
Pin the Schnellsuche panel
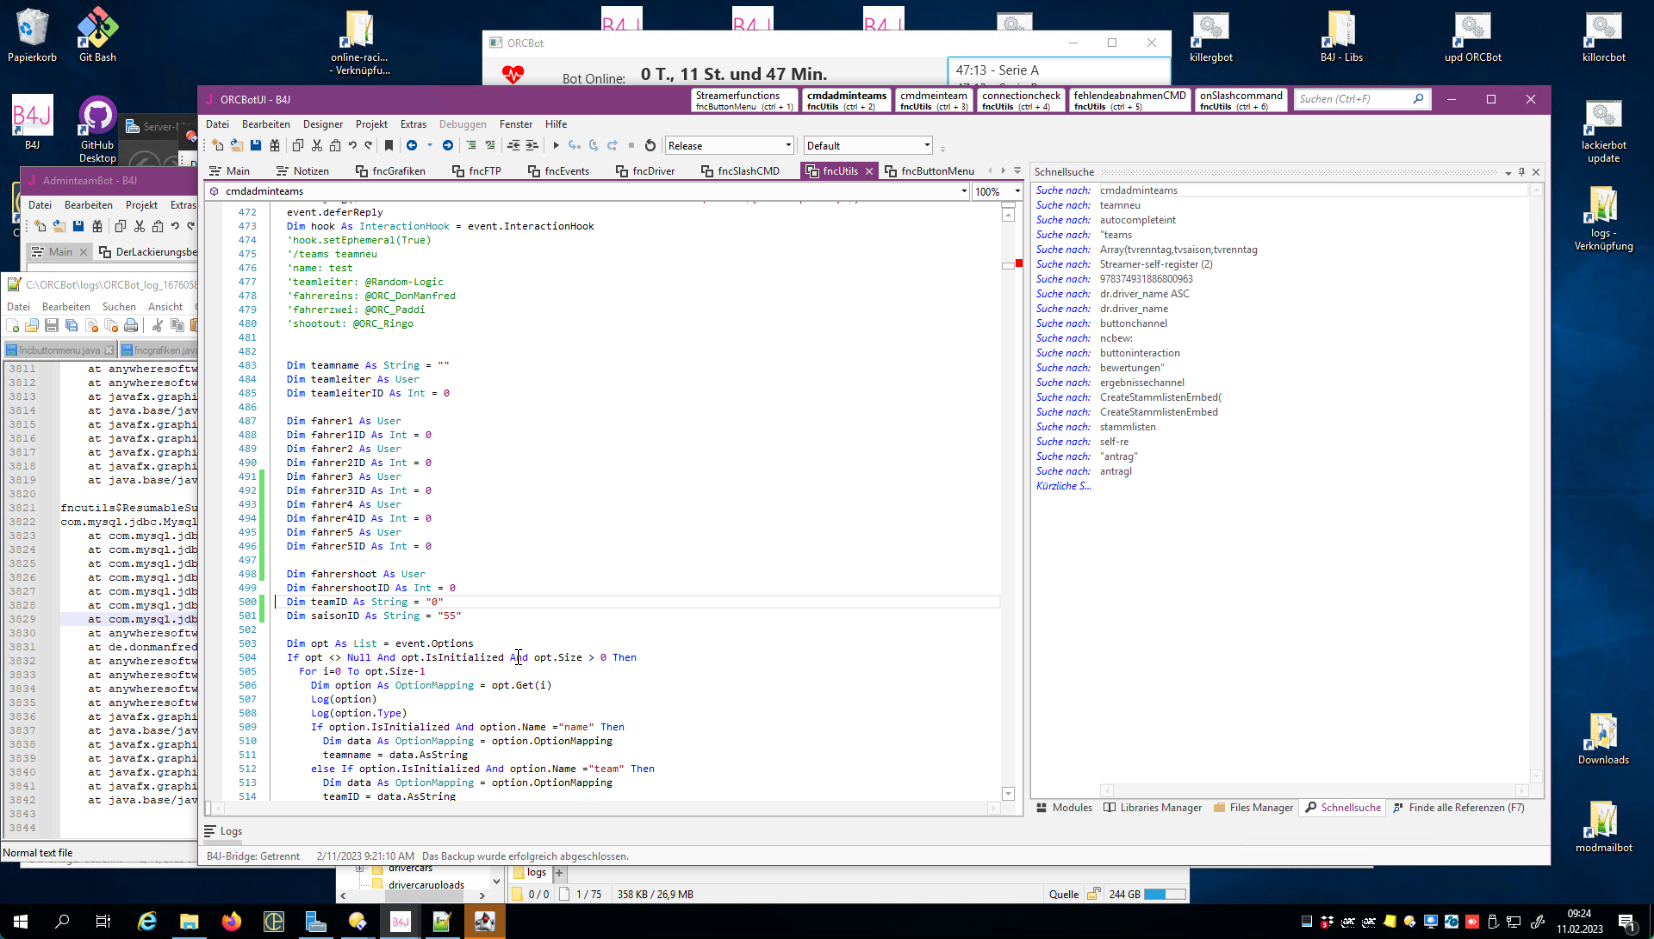(1522, 172)
